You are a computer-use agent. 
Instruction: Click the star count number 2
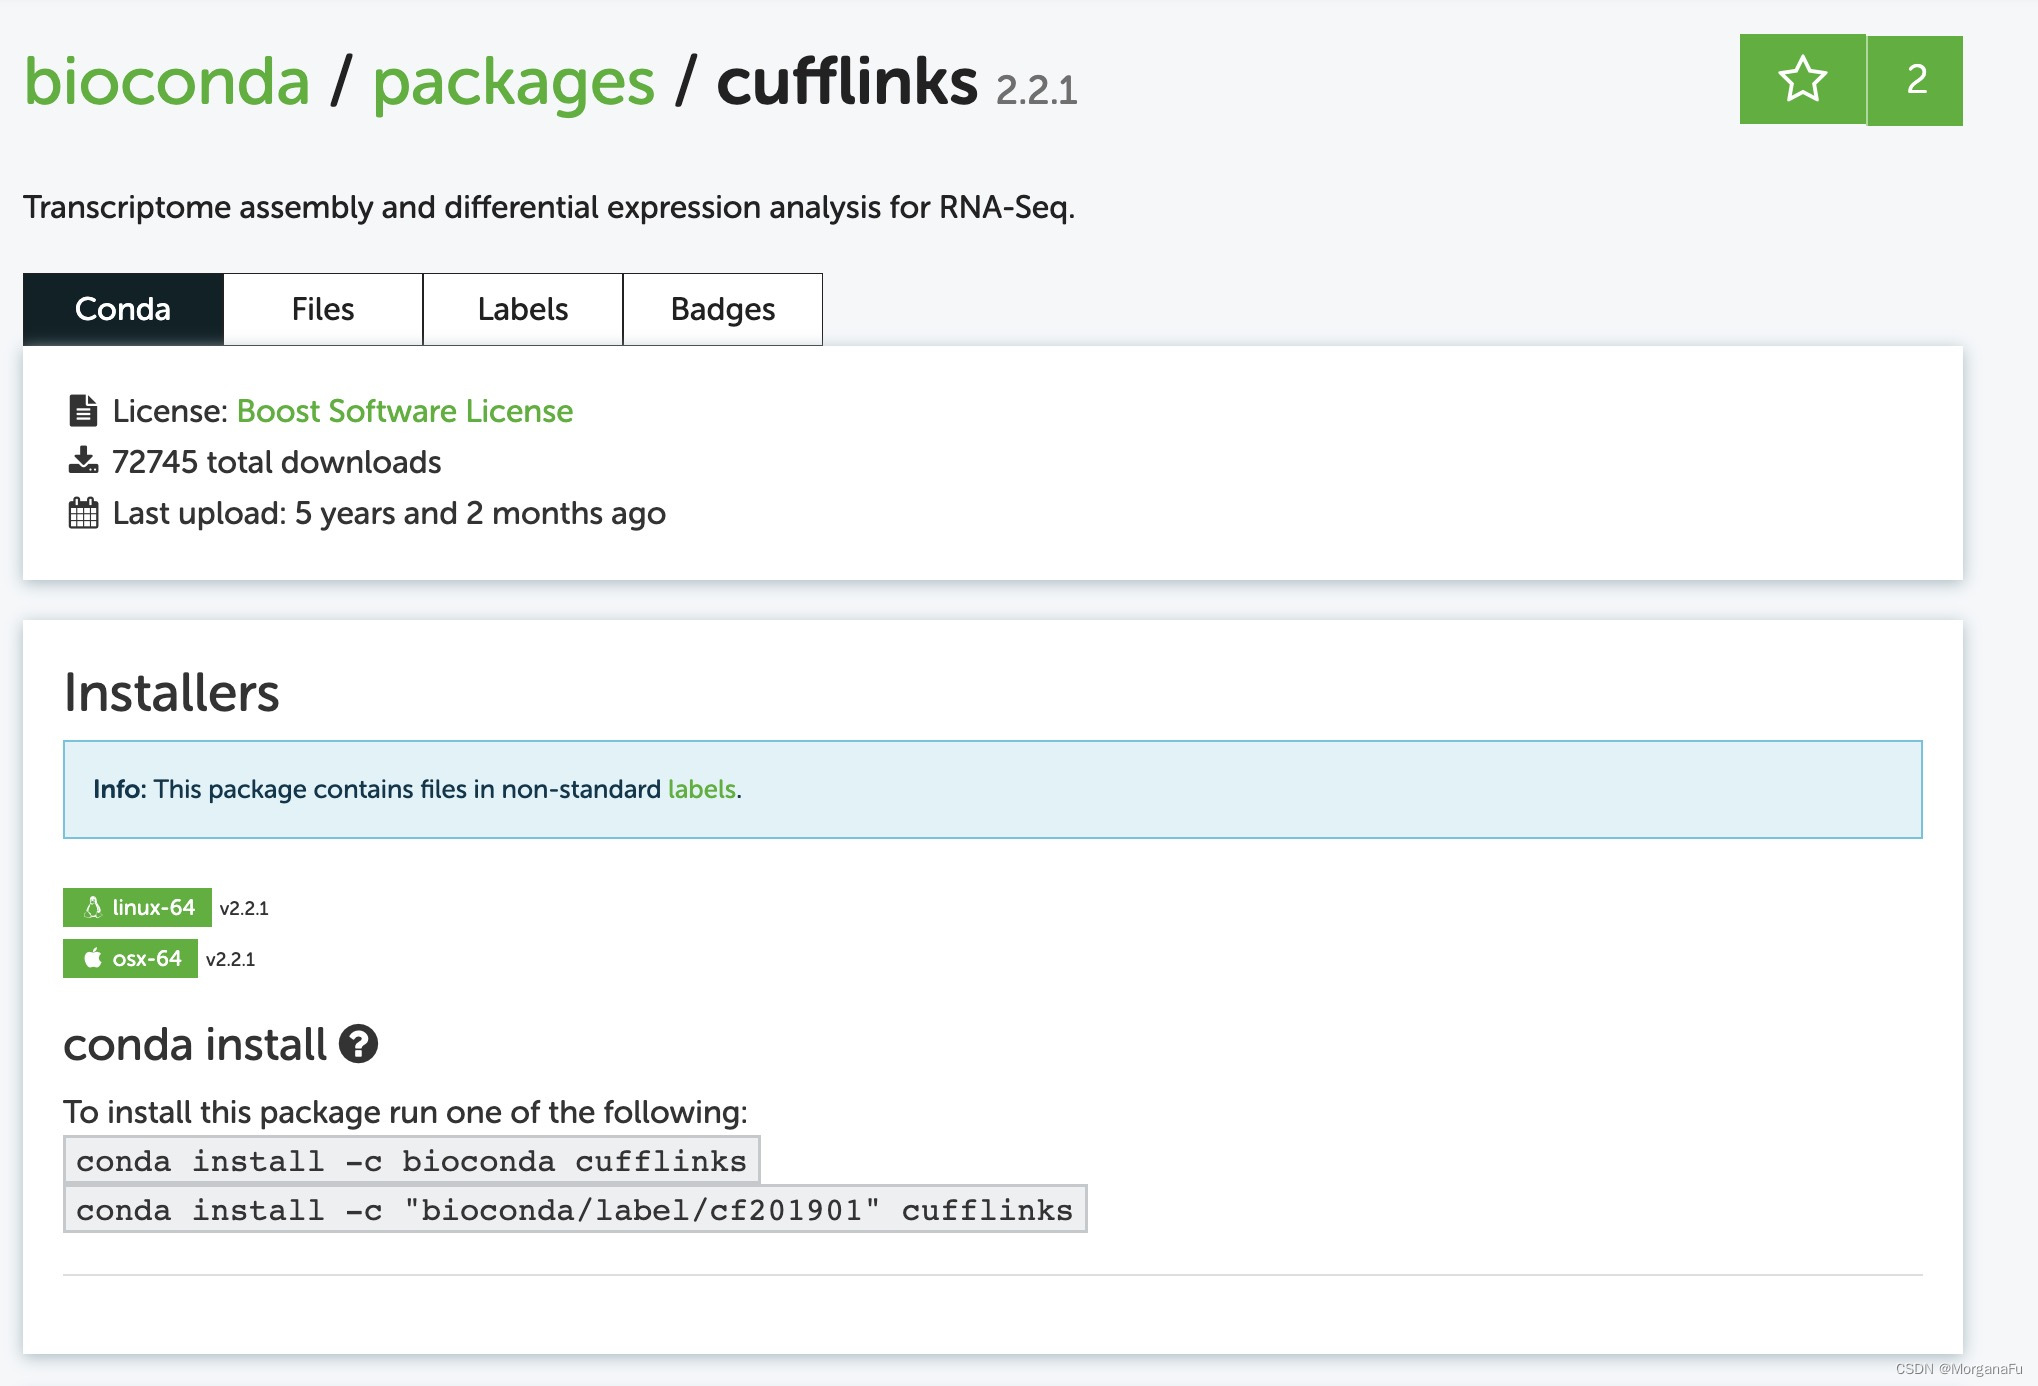[1915, 80]
